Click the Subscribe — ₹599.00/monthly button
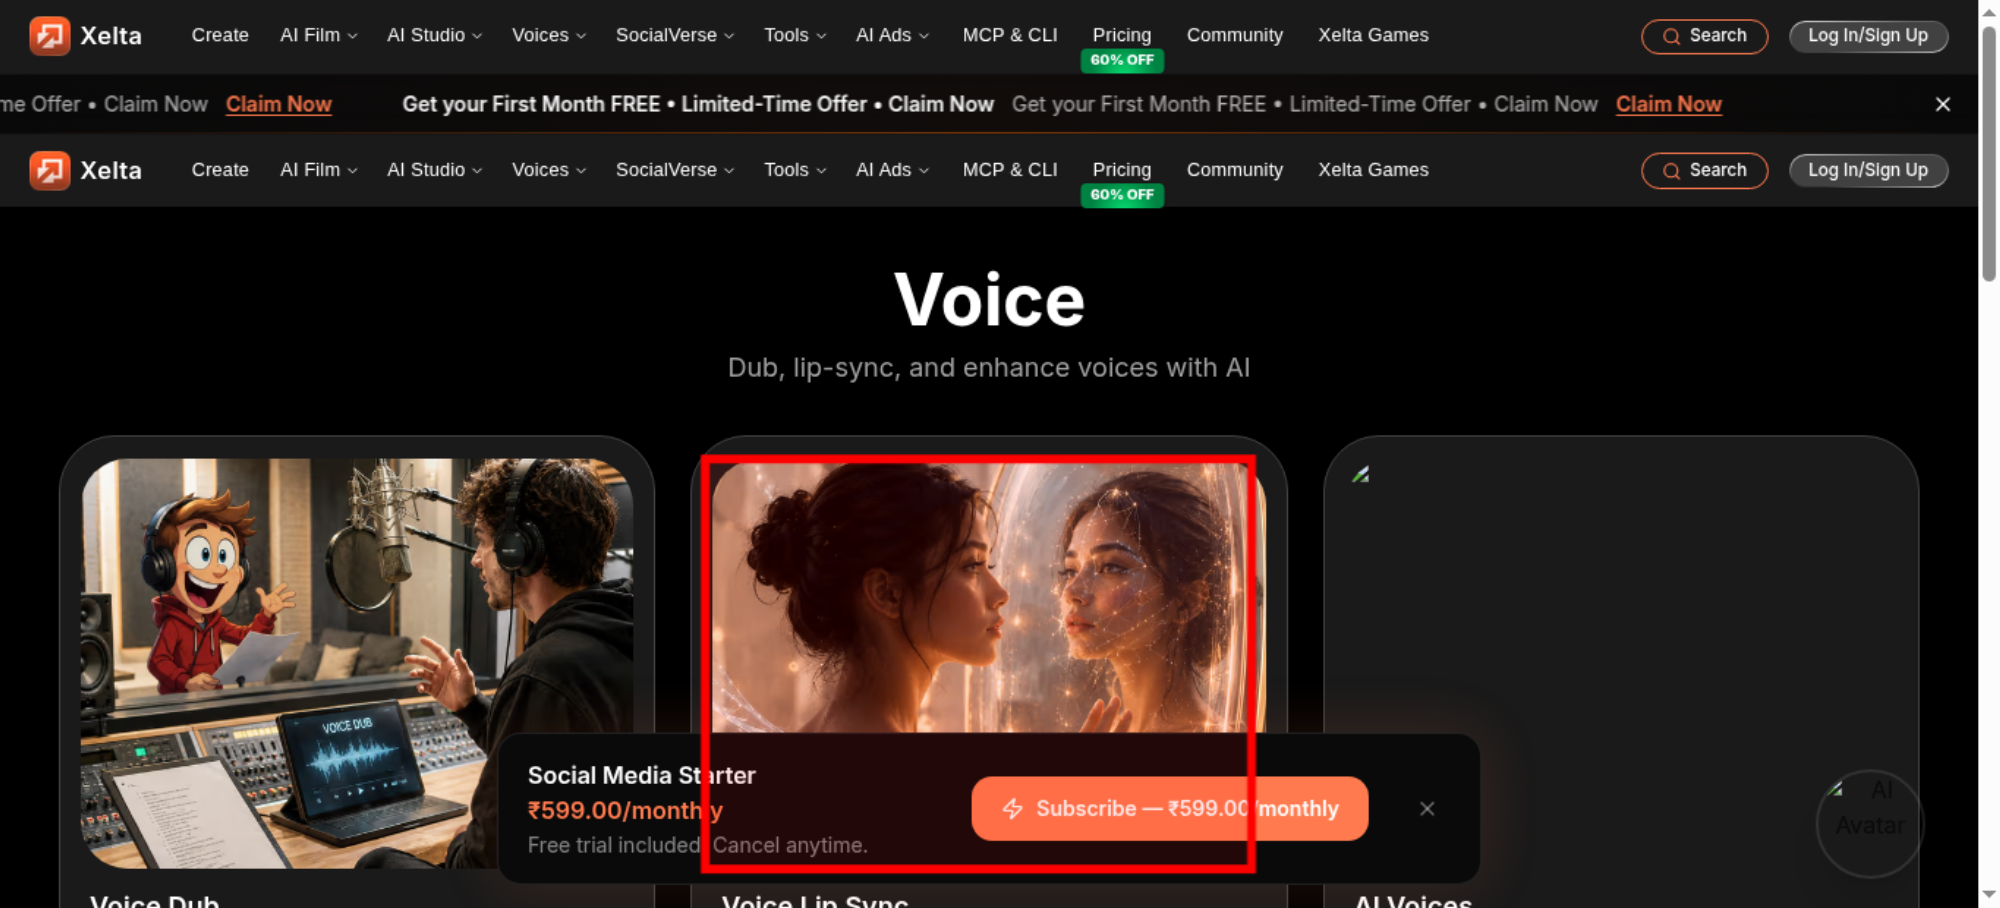This screenshot has height=908, width=2000. (1169, 809)
